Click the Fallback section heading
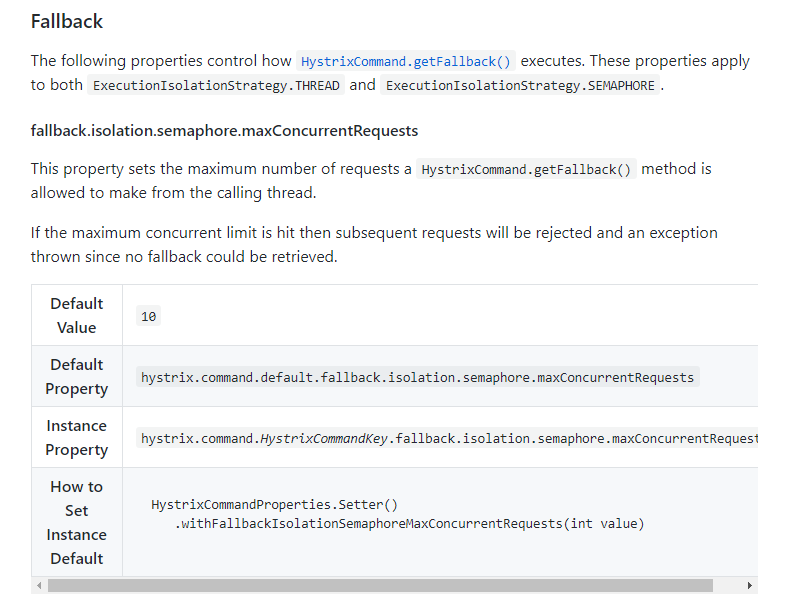 coord(67,21)
